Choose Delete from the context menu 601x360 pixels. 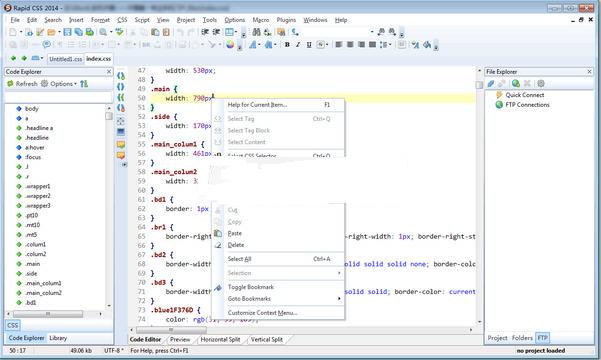(236, 245)
